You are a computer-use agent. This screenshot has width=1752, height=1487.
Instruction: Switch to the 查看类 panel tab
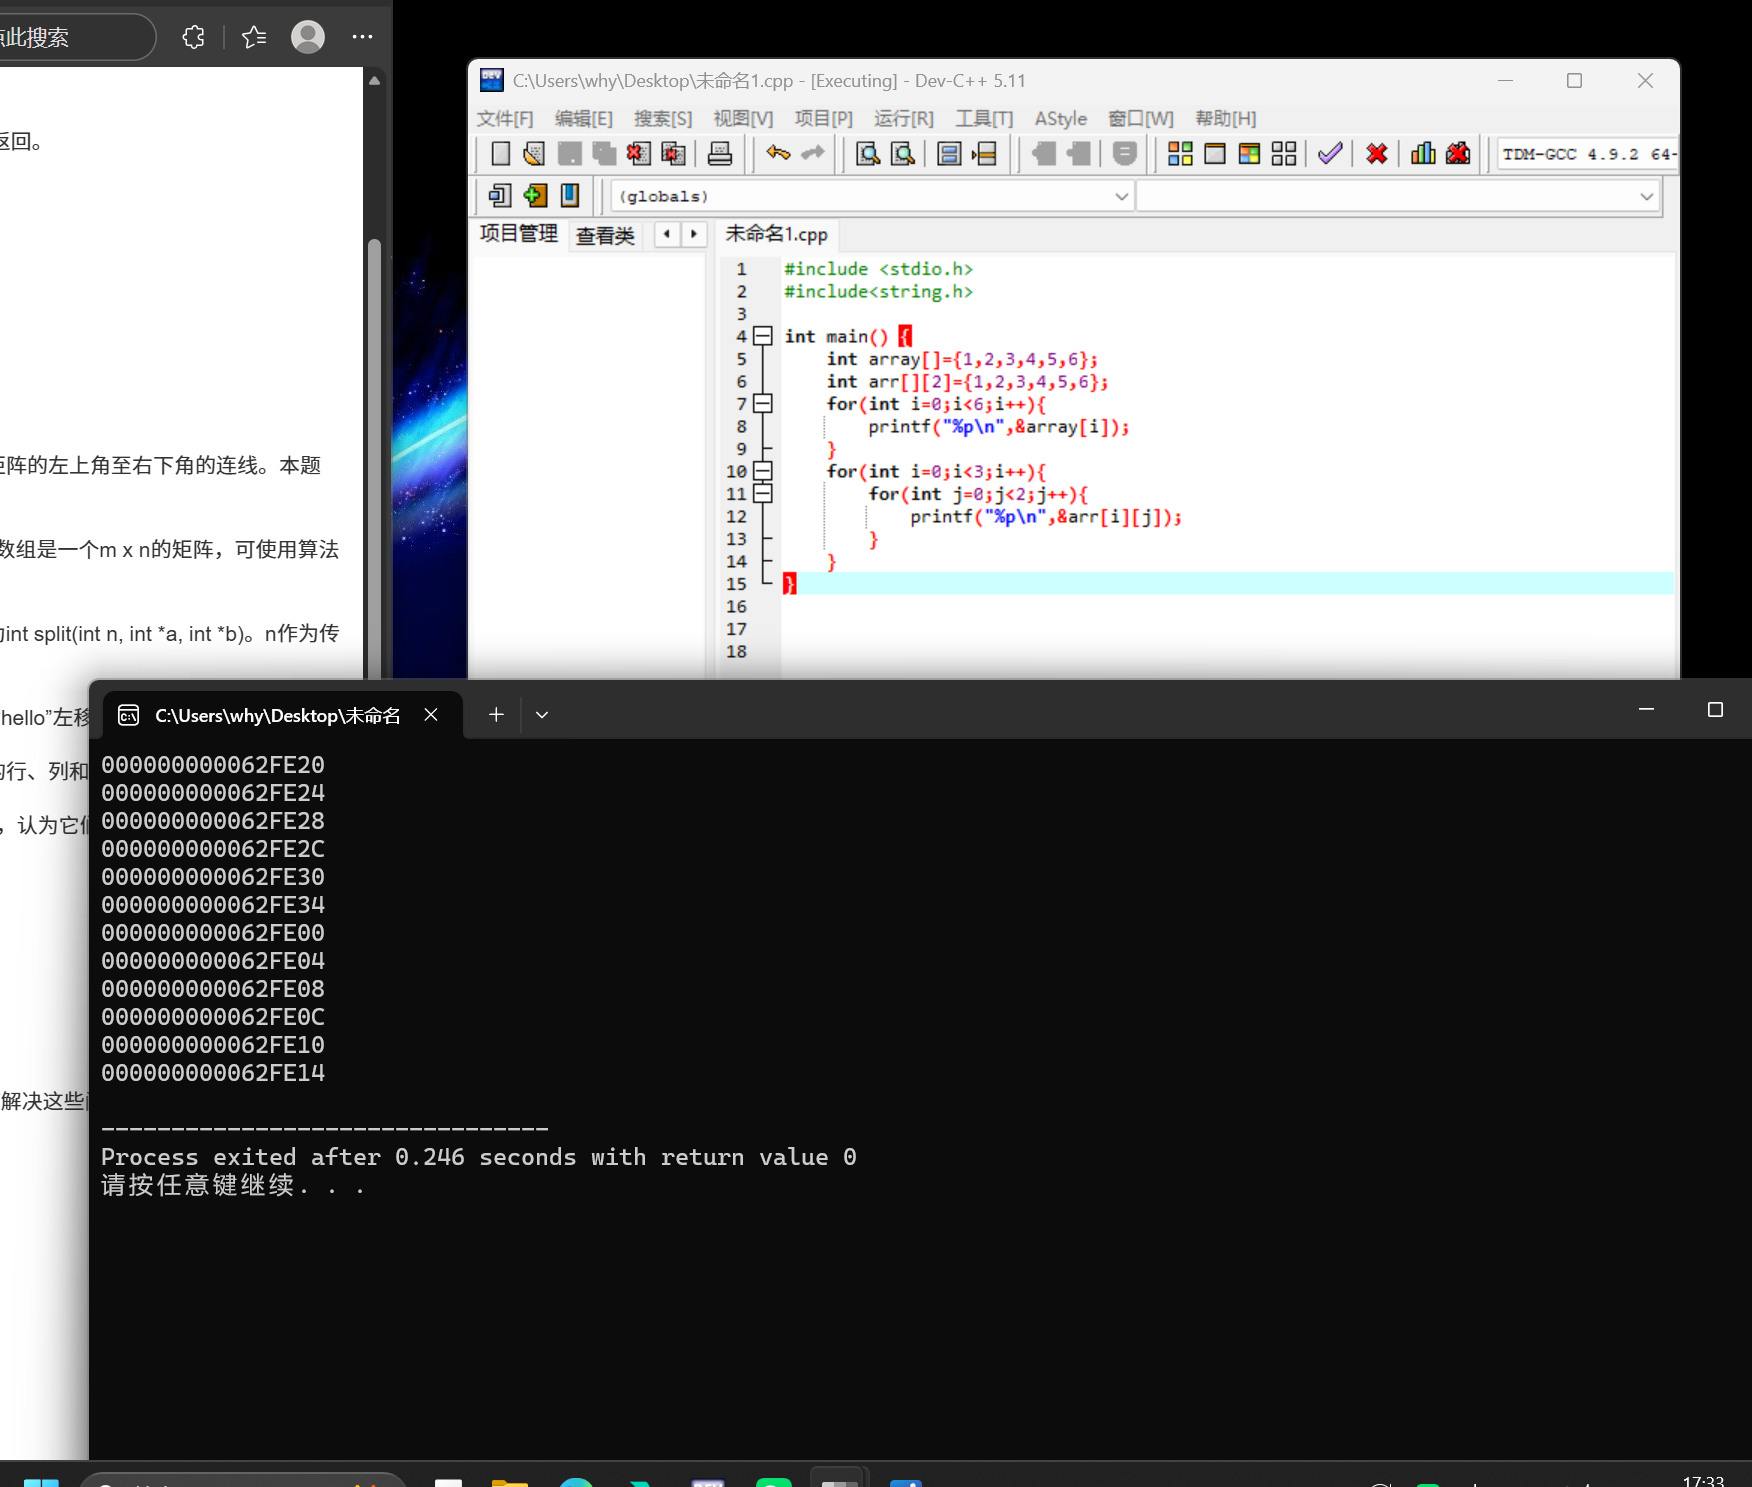(605, 235)
